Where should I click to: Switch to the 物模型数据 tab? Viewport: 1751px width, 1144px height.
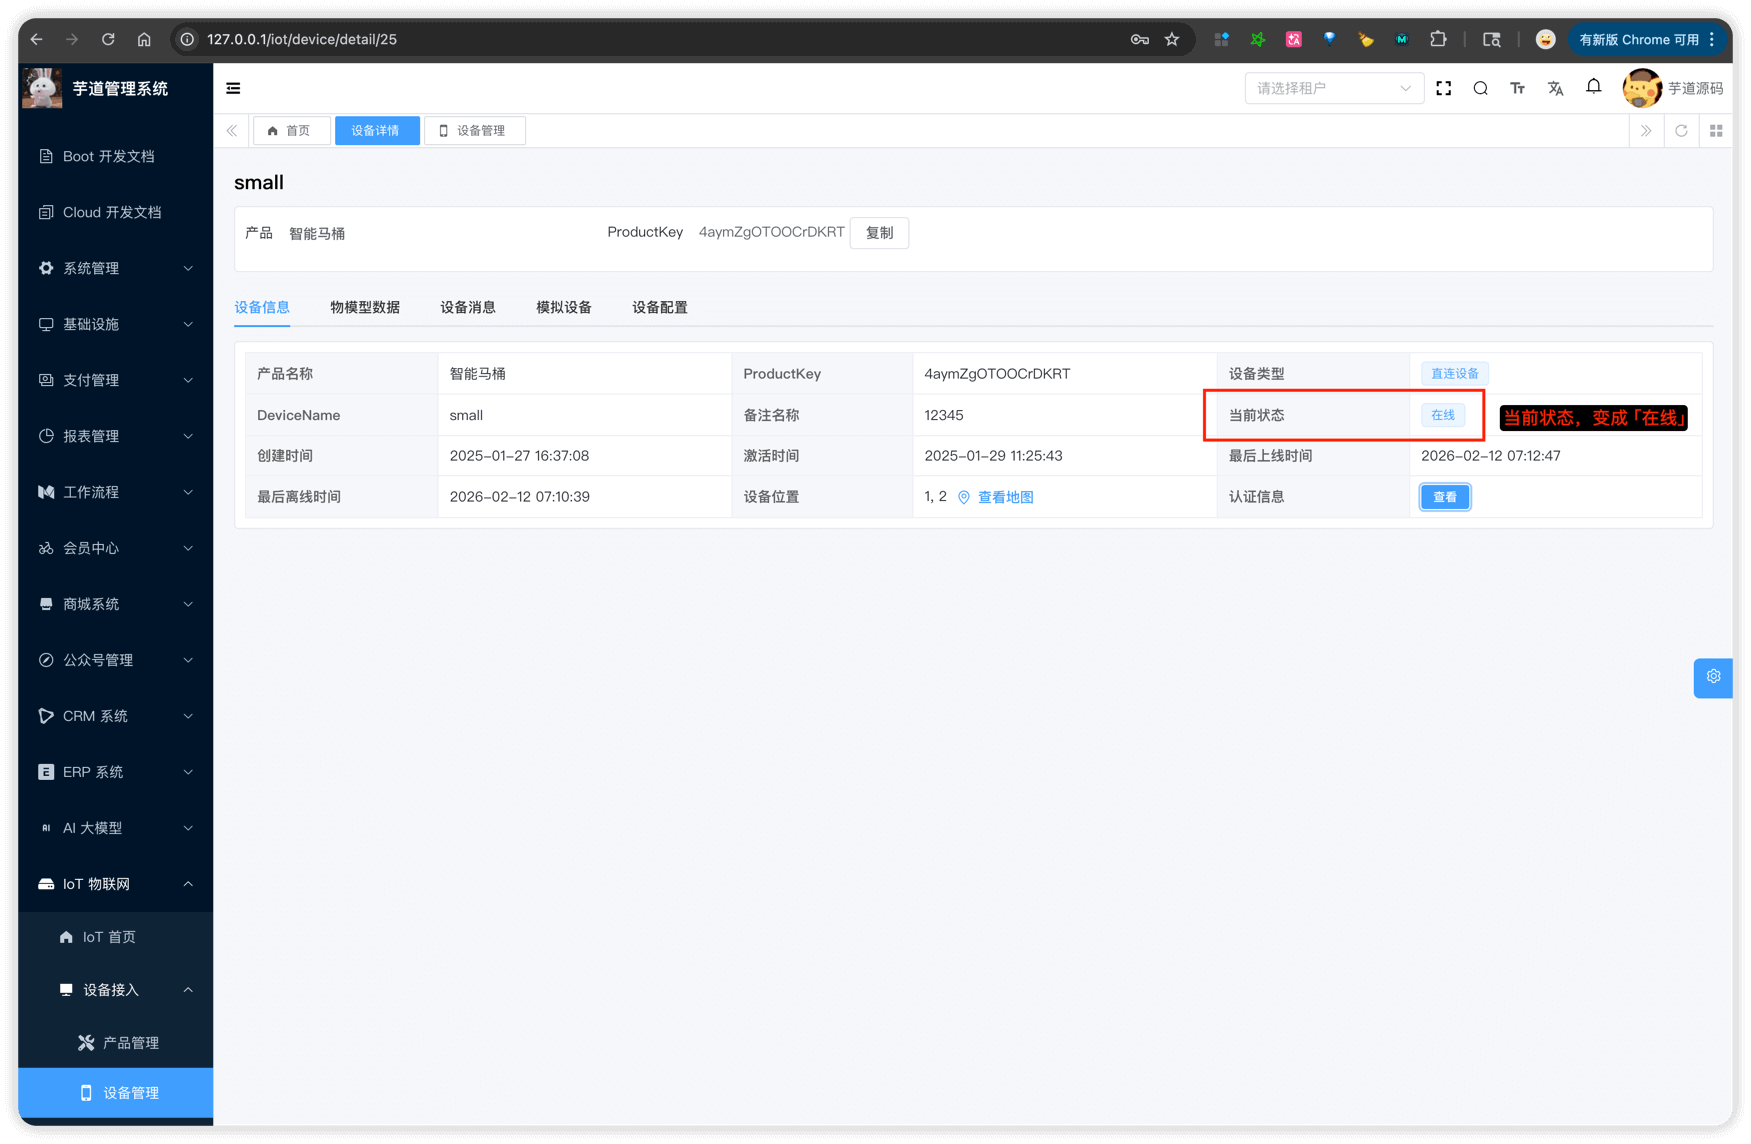point(365,307)
